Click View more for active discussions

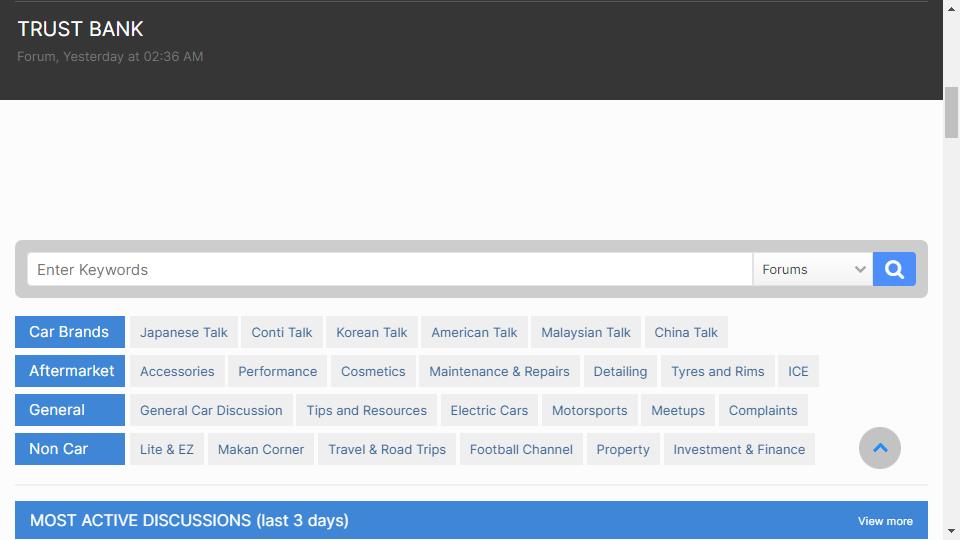tap(885, 521)
